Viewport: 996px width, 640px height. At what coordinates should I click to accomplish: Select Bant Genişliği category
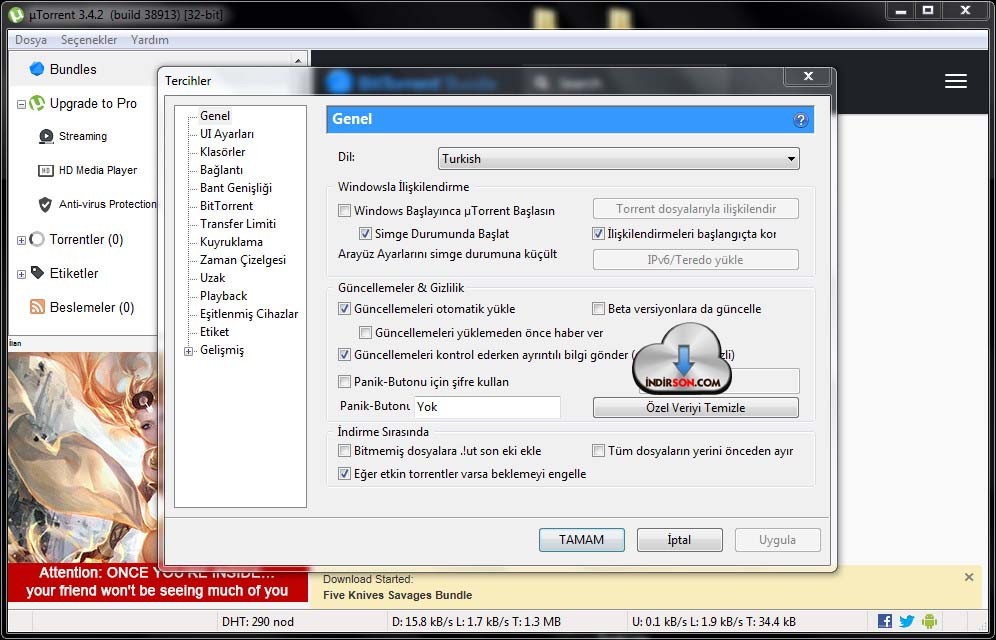[236, 188]
